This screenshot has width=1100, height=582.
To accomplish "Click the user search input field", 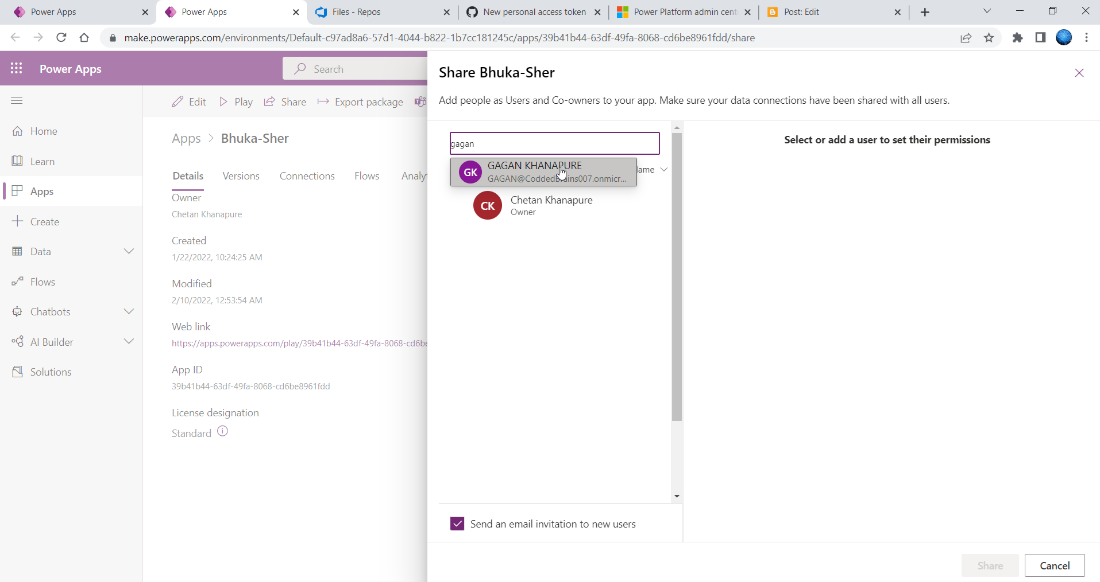I will [554, 144].
